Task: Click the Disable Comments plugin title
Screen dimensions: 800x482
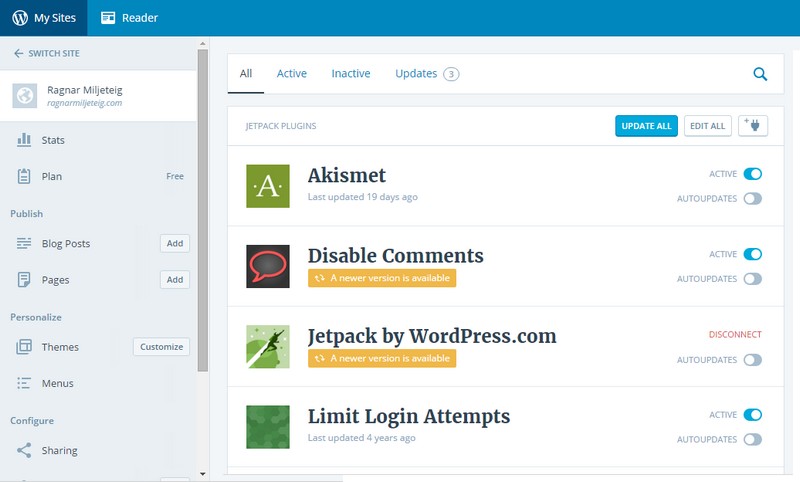Action: point(395,255)
